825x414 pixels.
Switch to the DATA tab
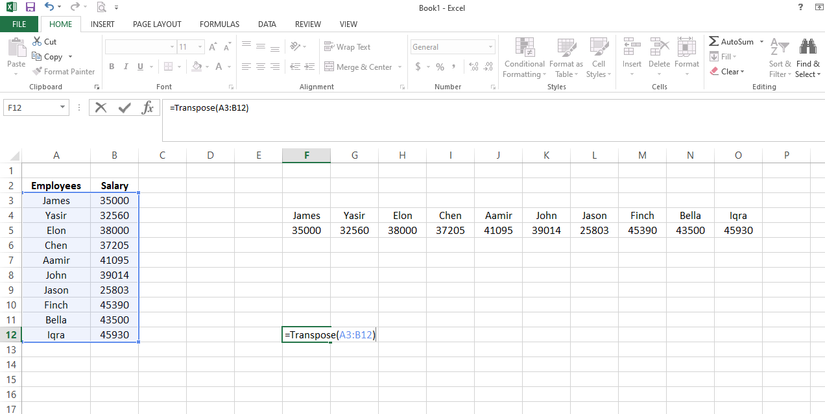(267, 24)
